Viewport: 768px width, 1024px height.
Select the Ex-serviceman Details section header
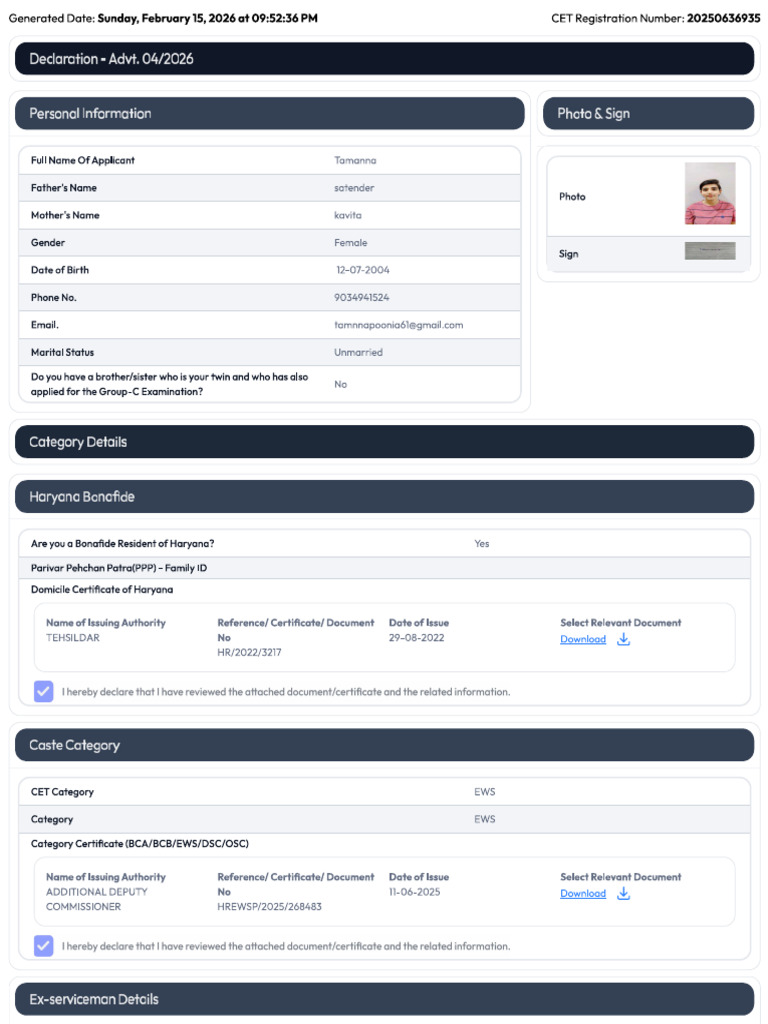(x=385, y=999)
